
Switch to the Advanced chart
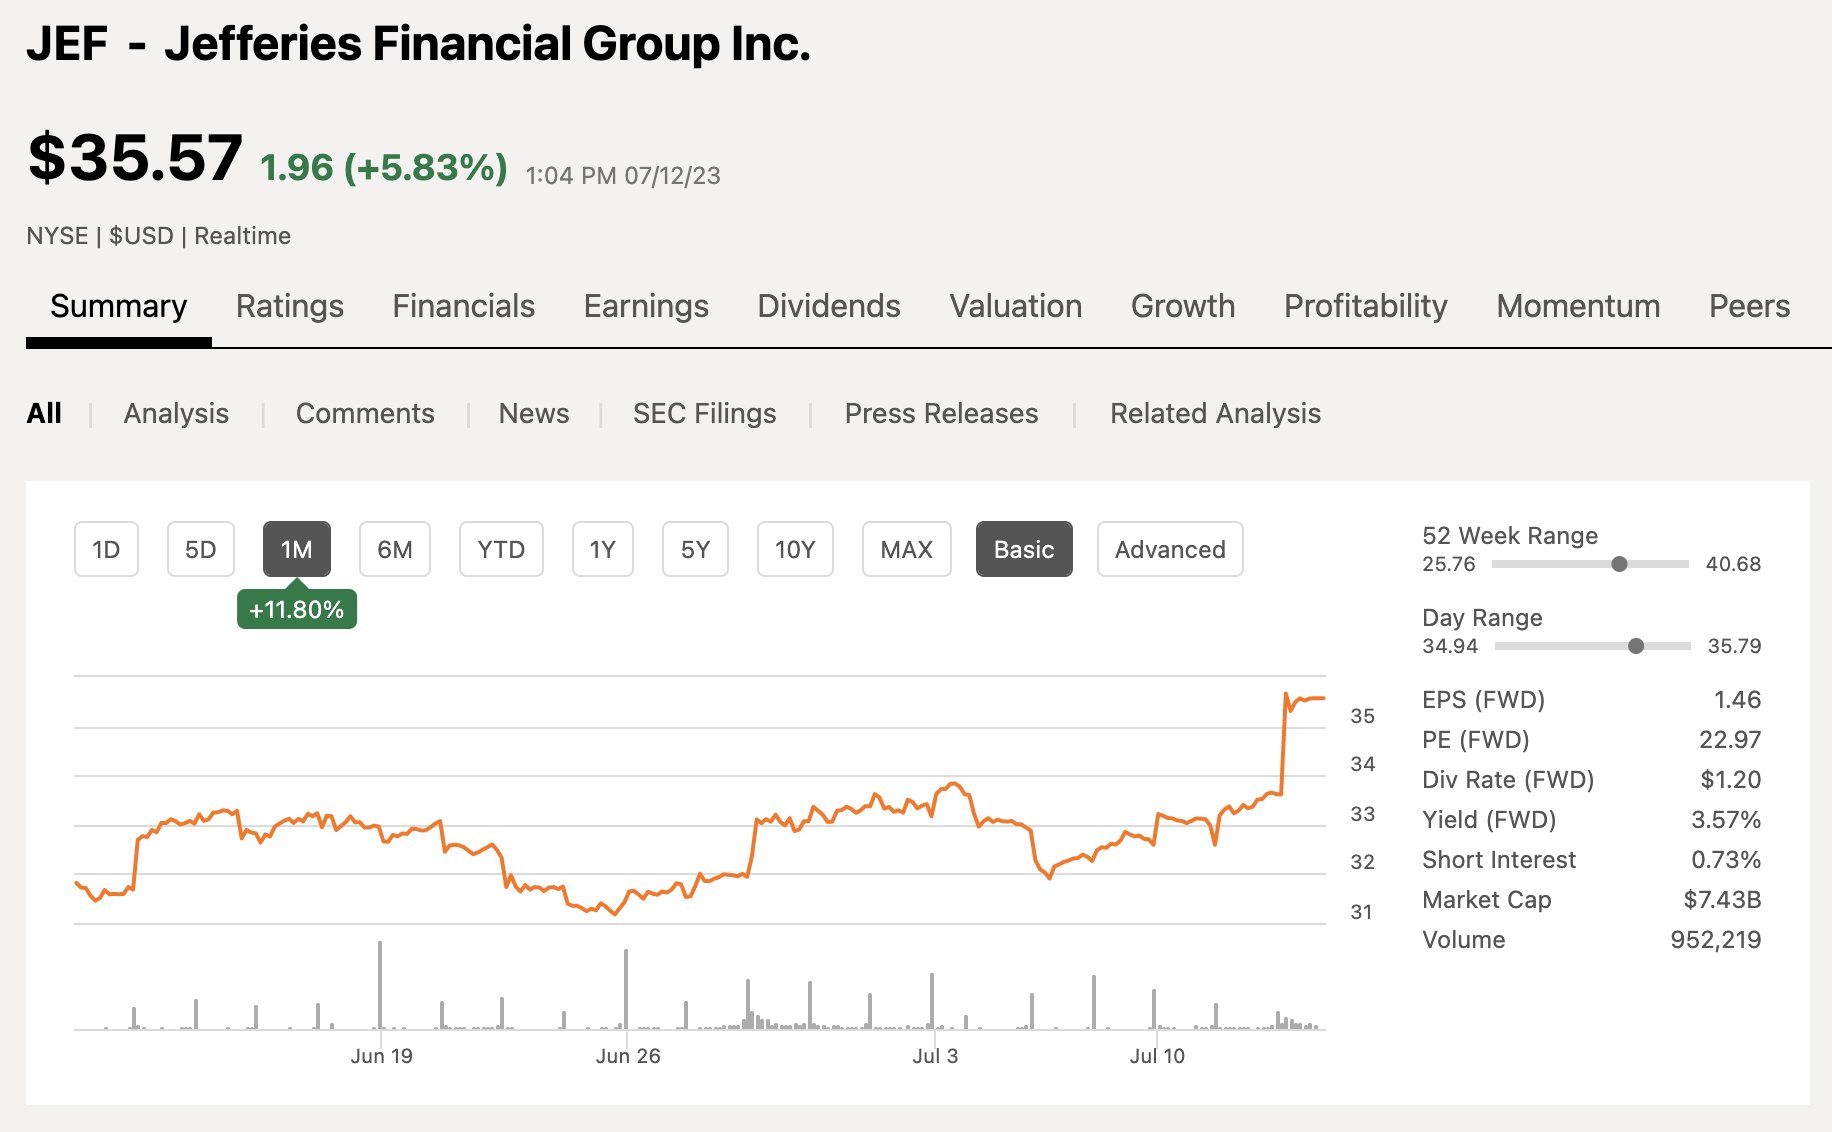coord(1169,549)
